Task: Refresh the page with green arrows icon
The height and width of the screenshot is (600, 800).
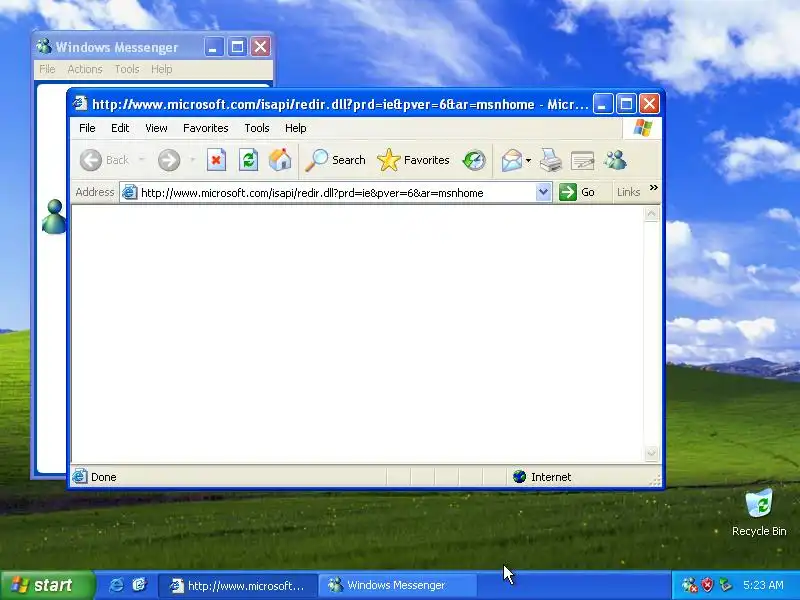Action: tap(248, 160)
